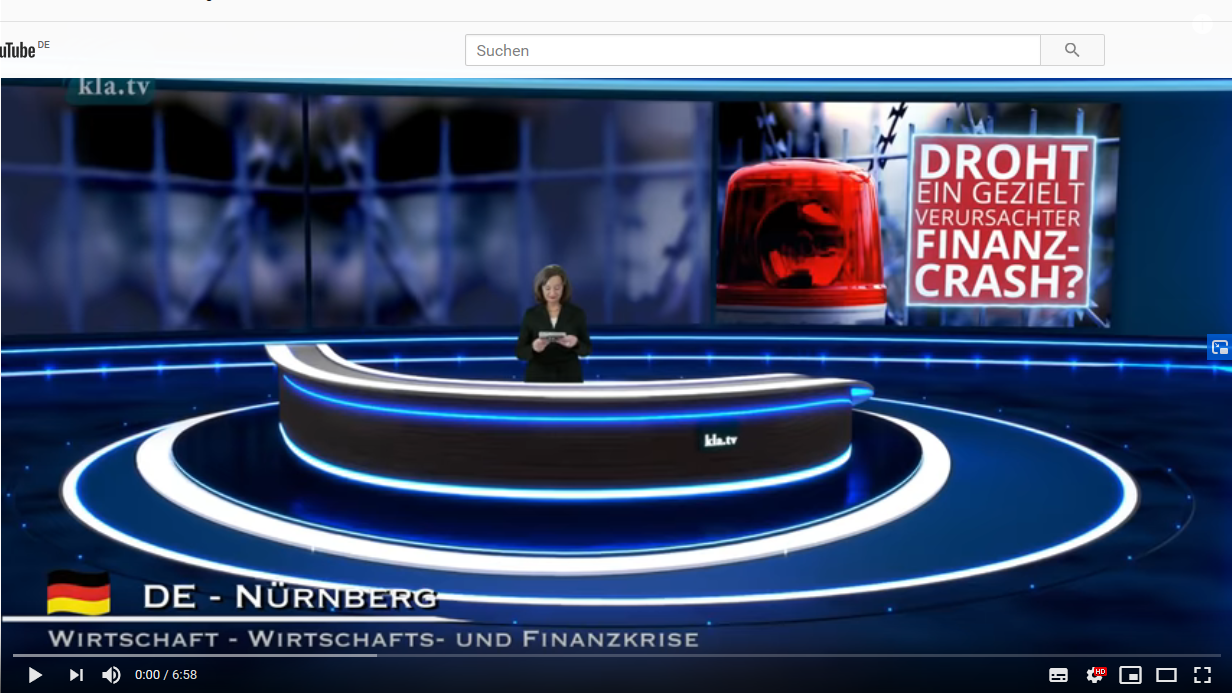The image size is (1232, 693).
Task: Click the kla.tv watermark logo
Action: [x=112, y=88]
